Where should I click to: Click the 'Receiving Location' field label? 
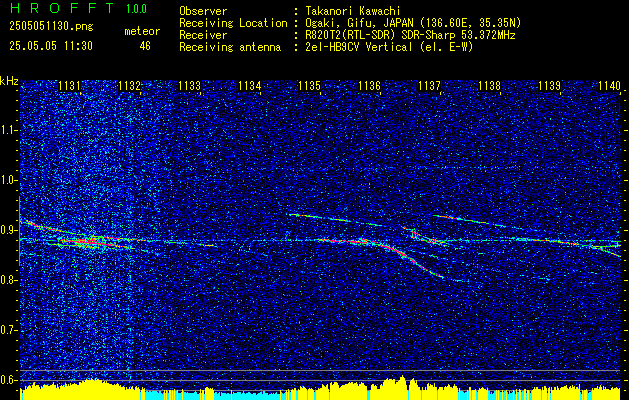233,23
